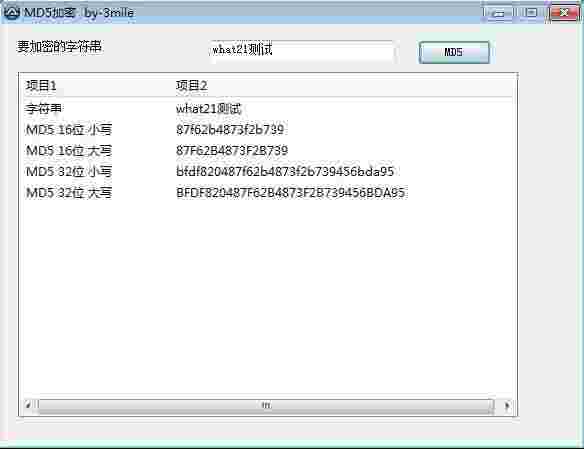Click the 32-character uppercase hash BFDF820487F6...
Screen dimensions: 584x449
[x=291, y=192]
